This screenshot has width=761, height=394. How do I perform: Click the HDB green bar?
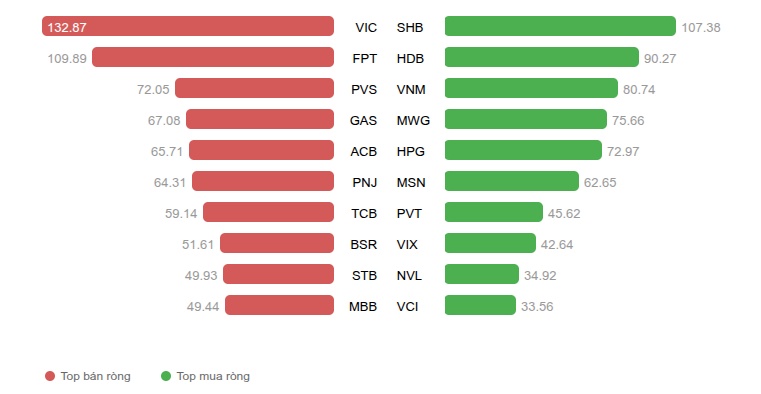pos(542,57)
